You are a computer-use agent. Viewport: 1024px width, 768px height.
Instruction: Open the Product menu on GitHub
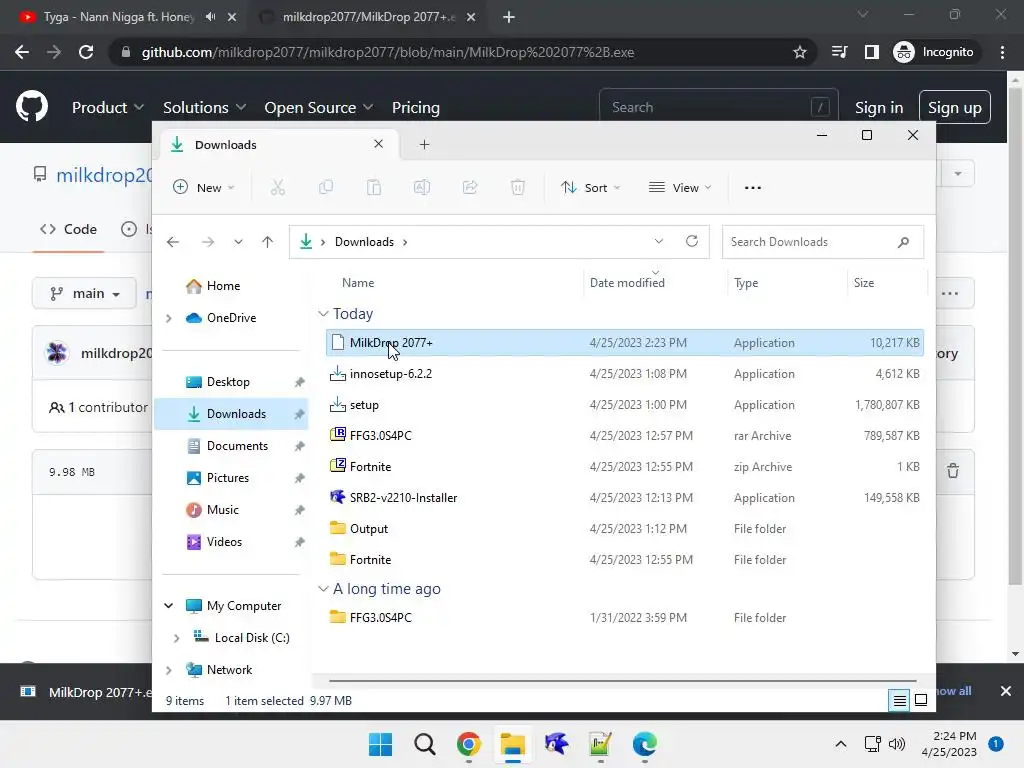coord(108,107)
